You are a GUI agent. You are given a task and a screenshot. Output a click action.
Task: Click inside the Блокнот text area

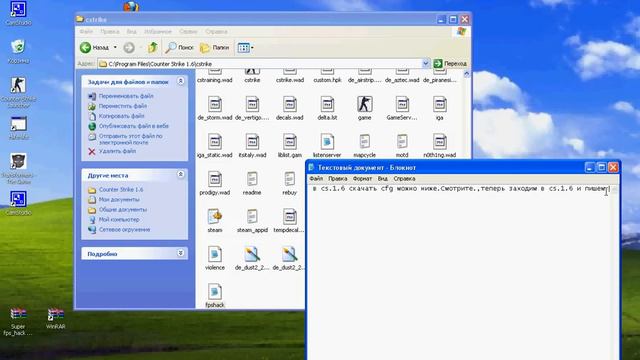(x=460, y=273)
